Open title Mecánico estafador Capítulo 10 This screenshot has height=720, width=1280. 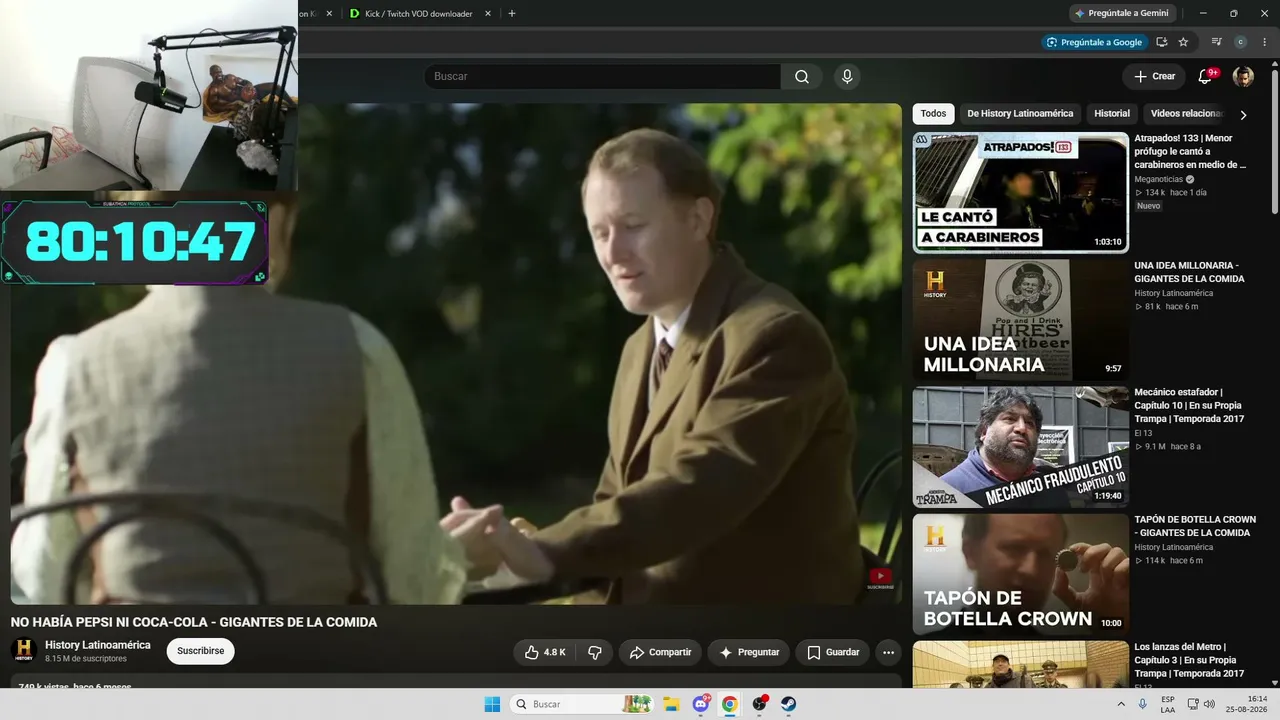1189,406
